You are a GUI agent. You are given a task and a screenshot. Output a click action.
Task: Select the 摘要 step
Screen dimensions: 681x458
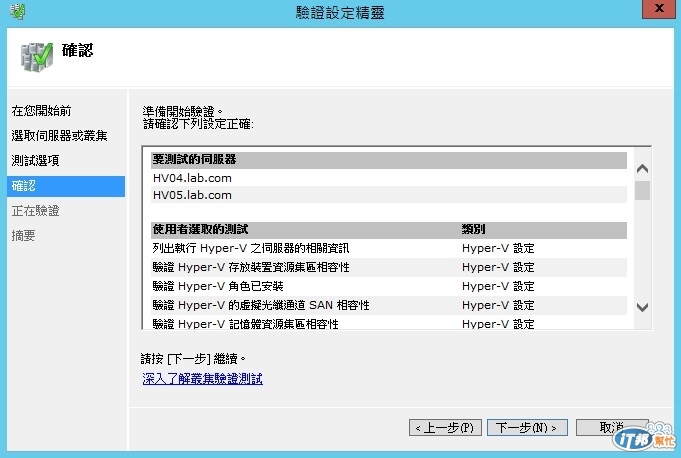[23, 235]
